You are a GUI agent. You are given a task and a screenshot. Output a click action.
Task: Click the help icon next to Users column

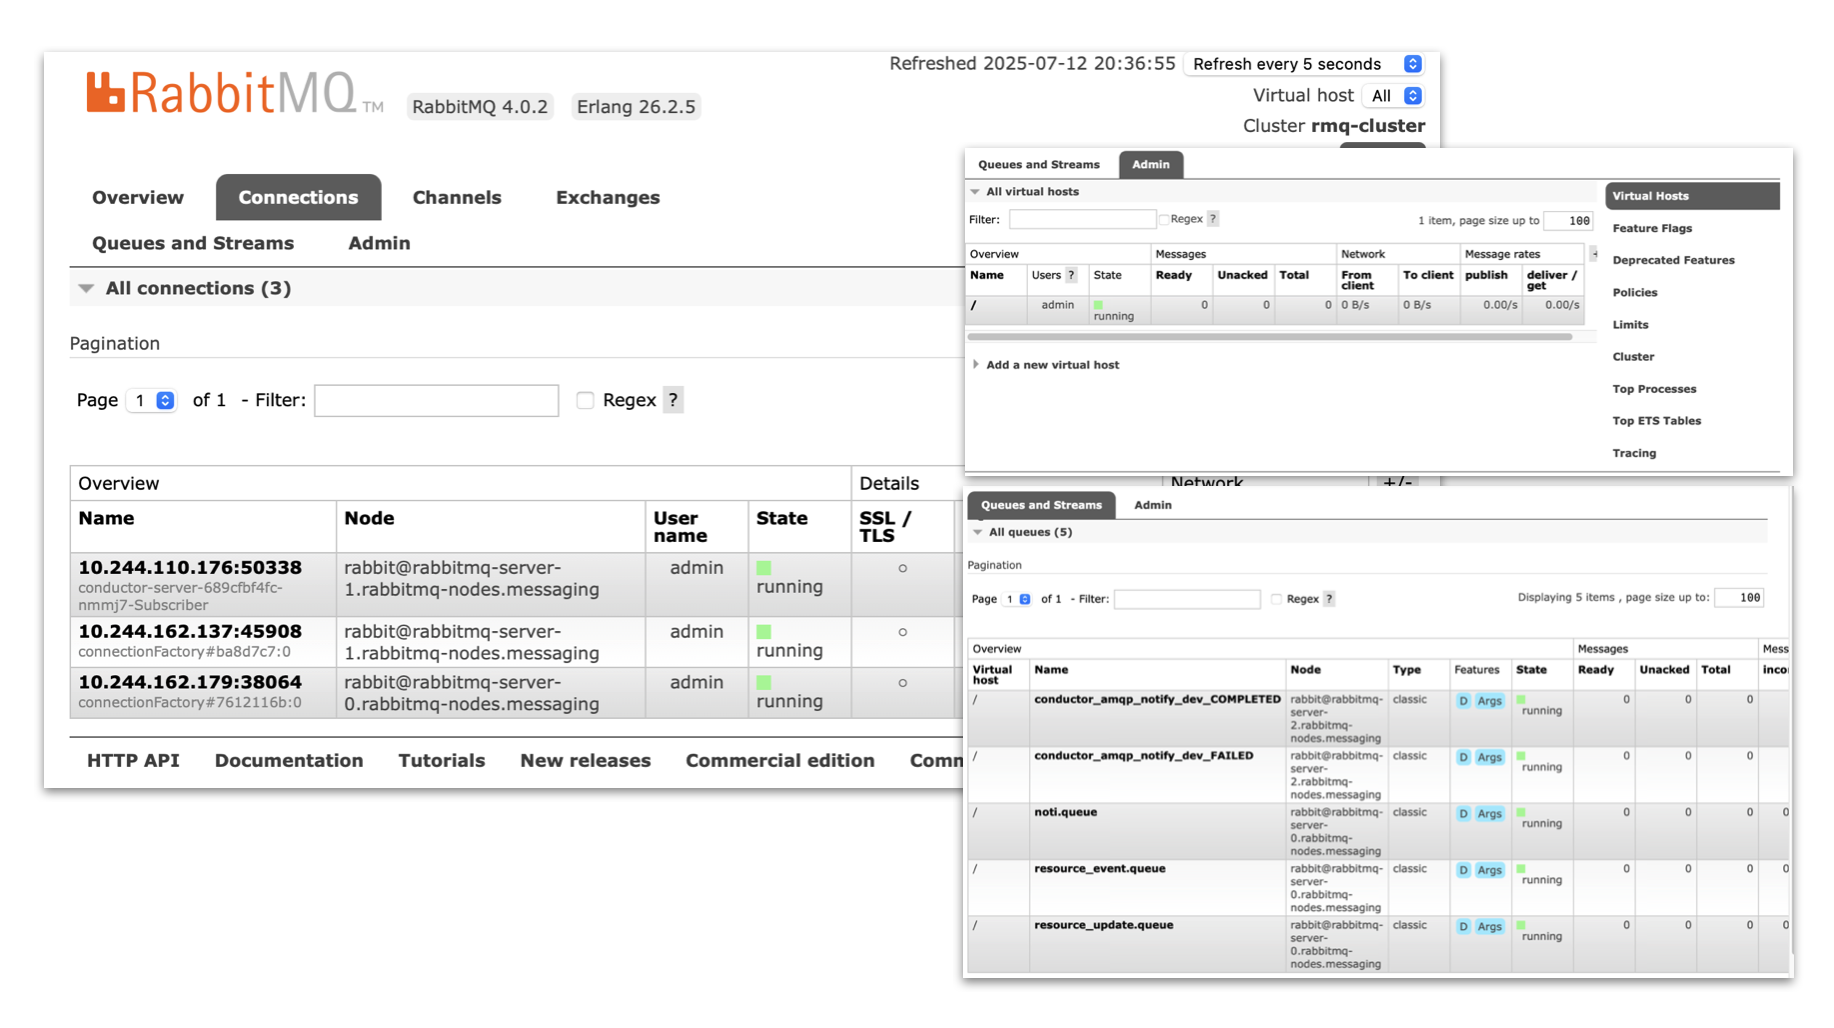1071,276
